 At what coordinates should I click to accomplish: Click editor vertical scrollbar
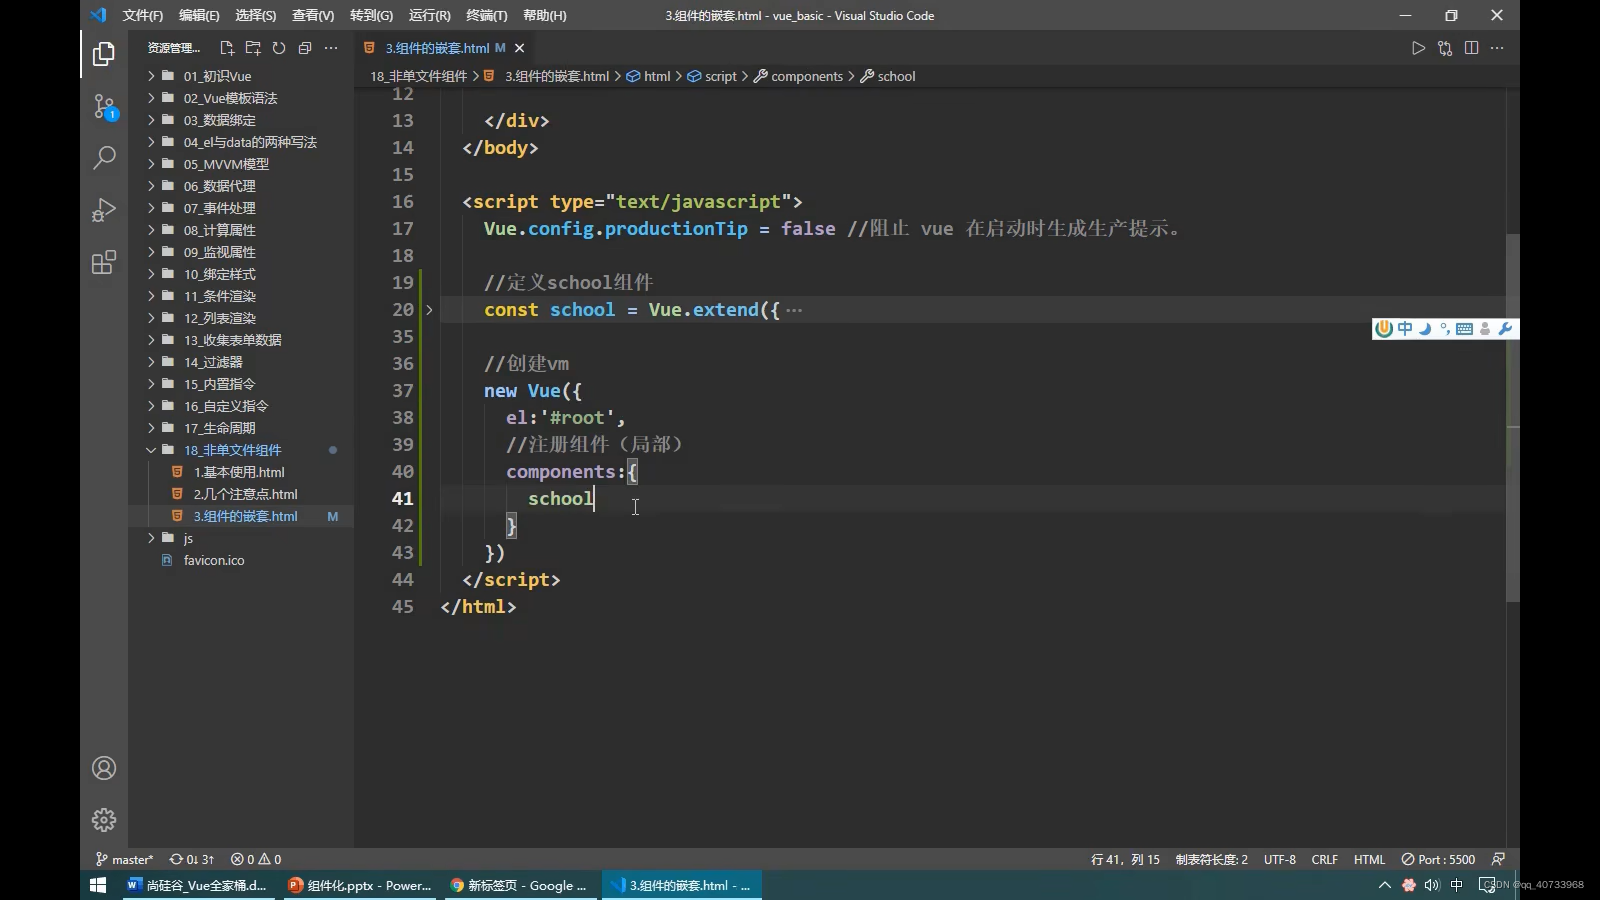point(1513,416)
